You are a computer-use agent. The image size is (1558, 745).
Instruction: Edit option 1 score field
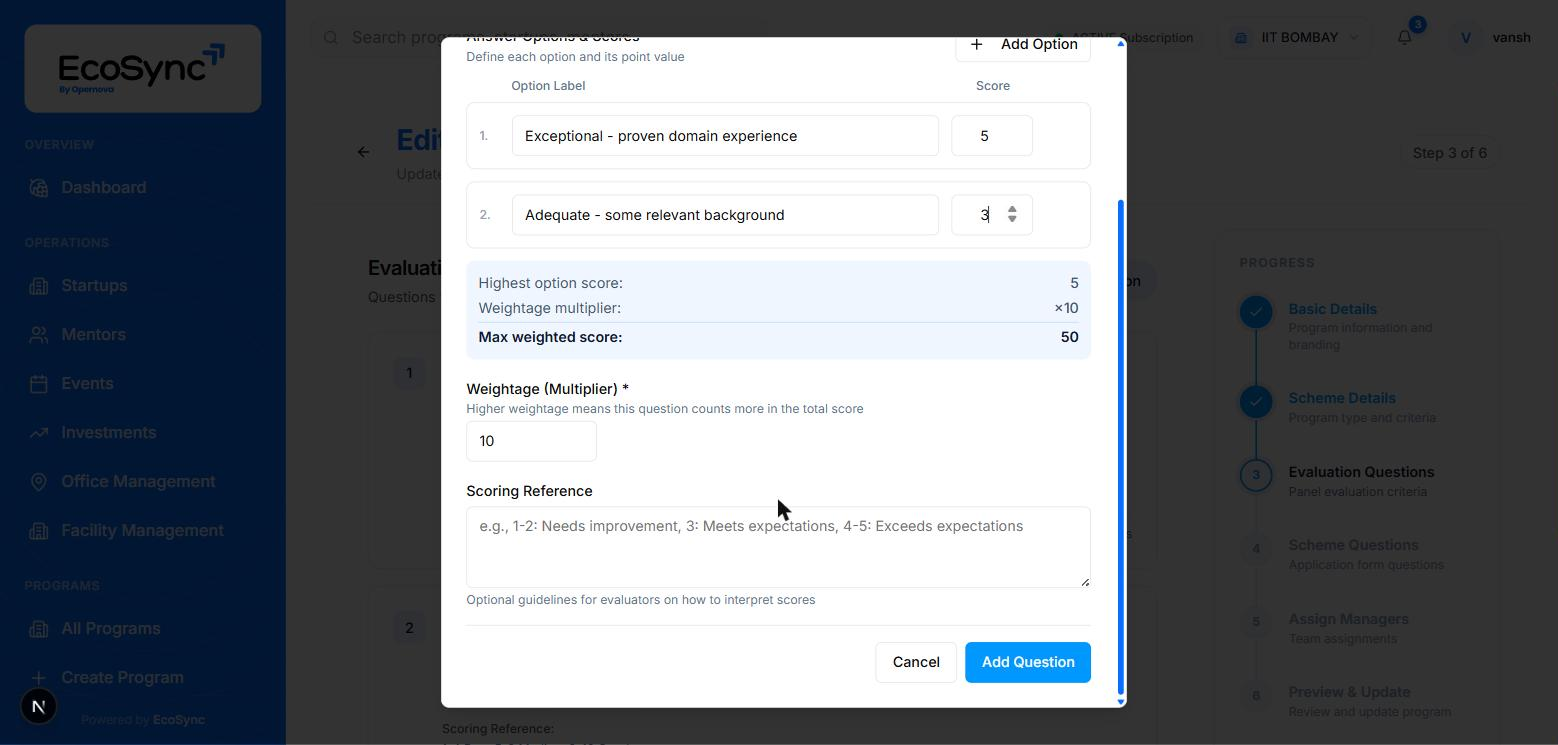[992, 136]
